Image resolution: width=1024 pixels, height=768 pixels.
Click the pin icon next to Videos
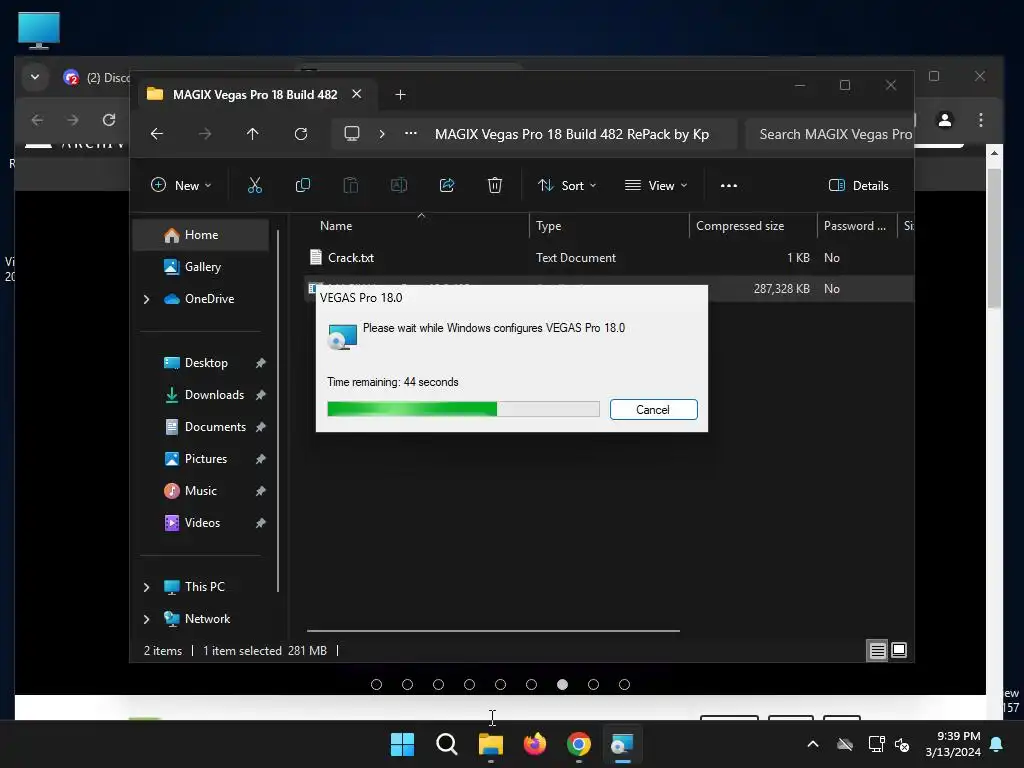pyautogui.click(x=260, y=523)
